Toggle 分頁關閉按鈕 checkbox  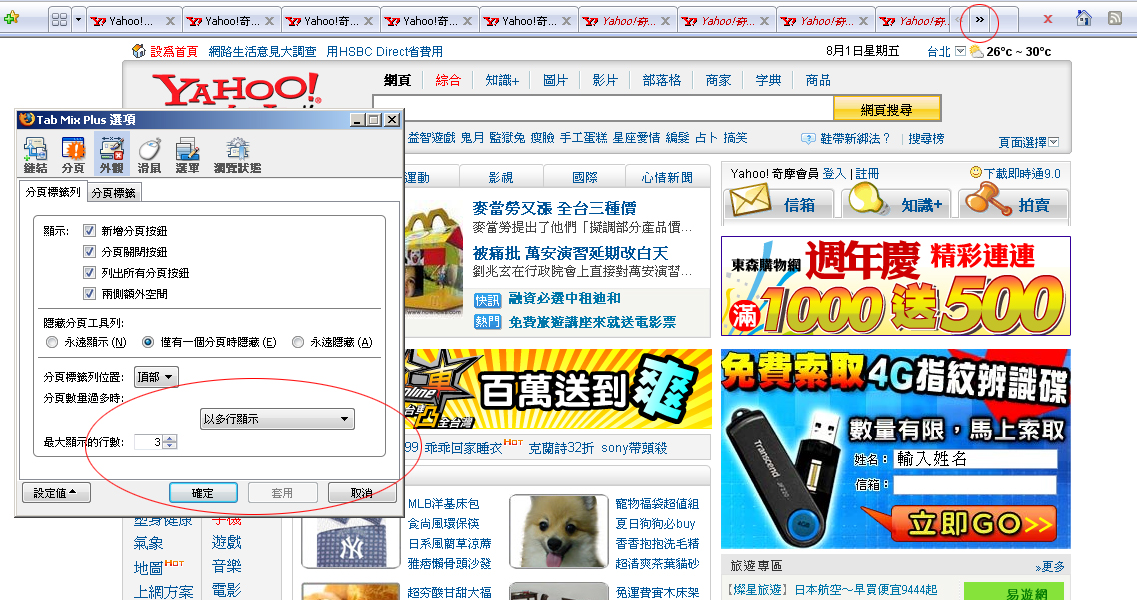pyautogui.click(x=89, y=252)
